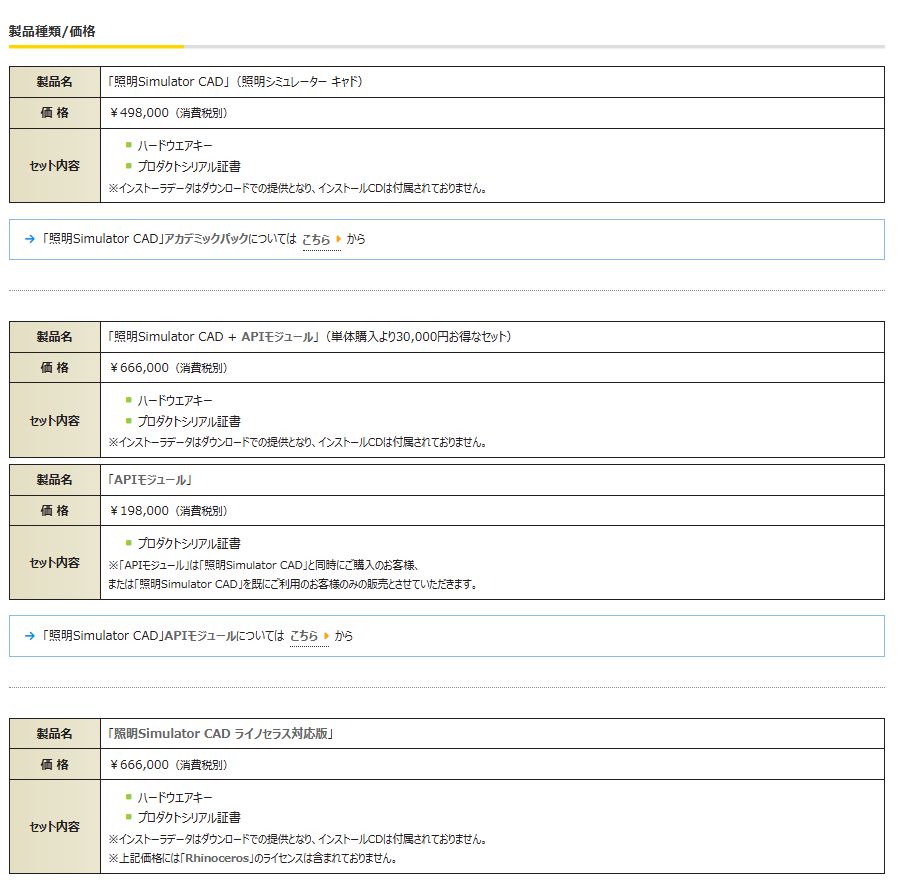Select プロダクトシリアル証書 in the ライノセラス対応版 table
This screenshot has height=880, width=897.
[x=189, y=818]
